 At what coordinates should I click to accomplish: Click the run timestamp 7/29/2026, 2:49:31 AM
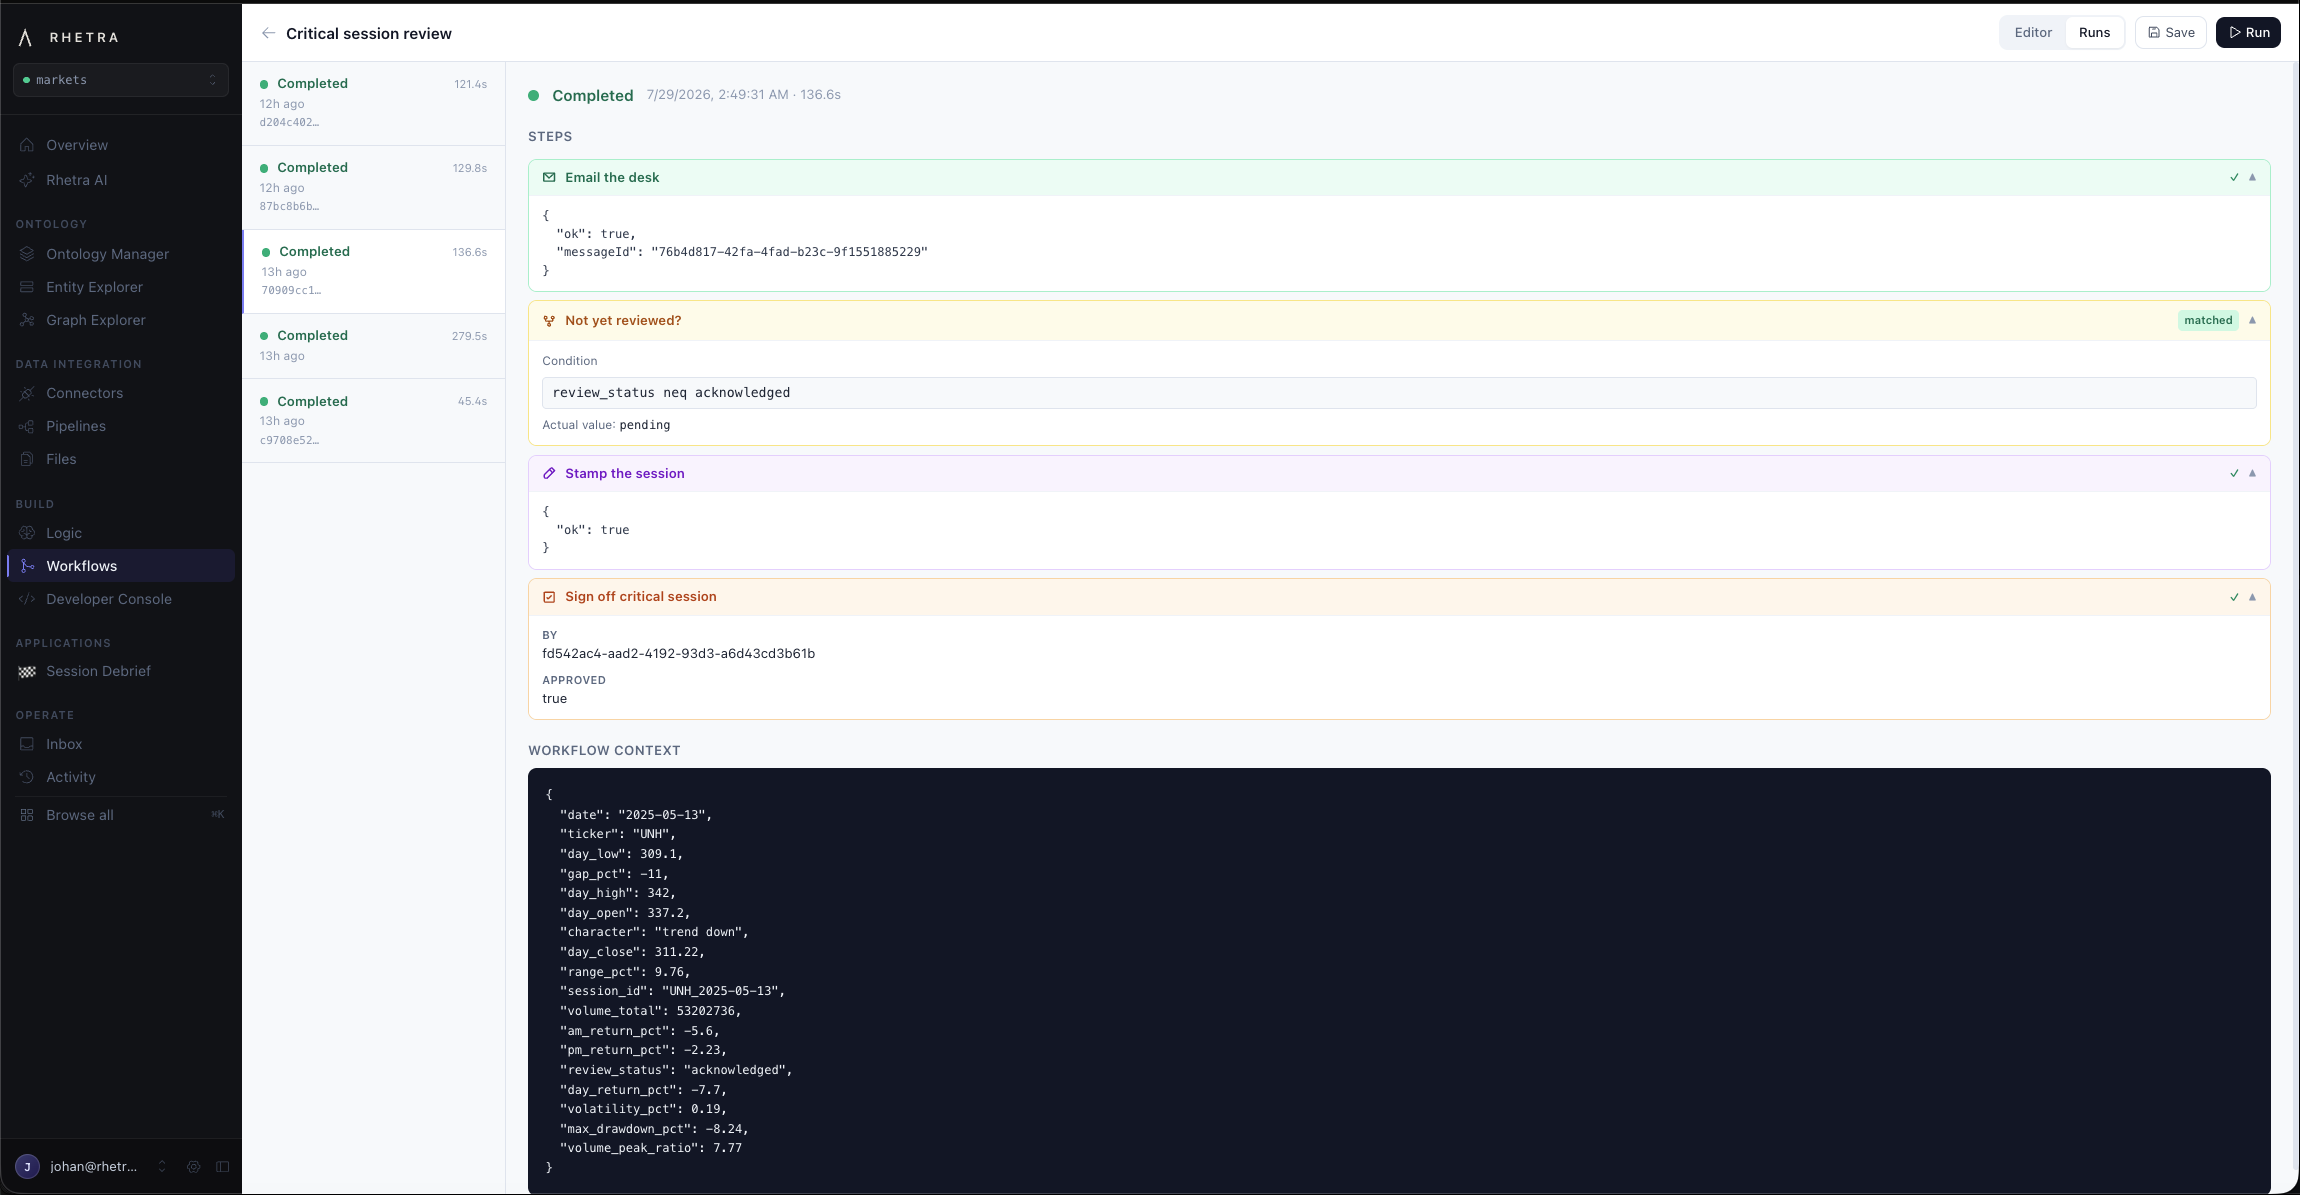717,95
